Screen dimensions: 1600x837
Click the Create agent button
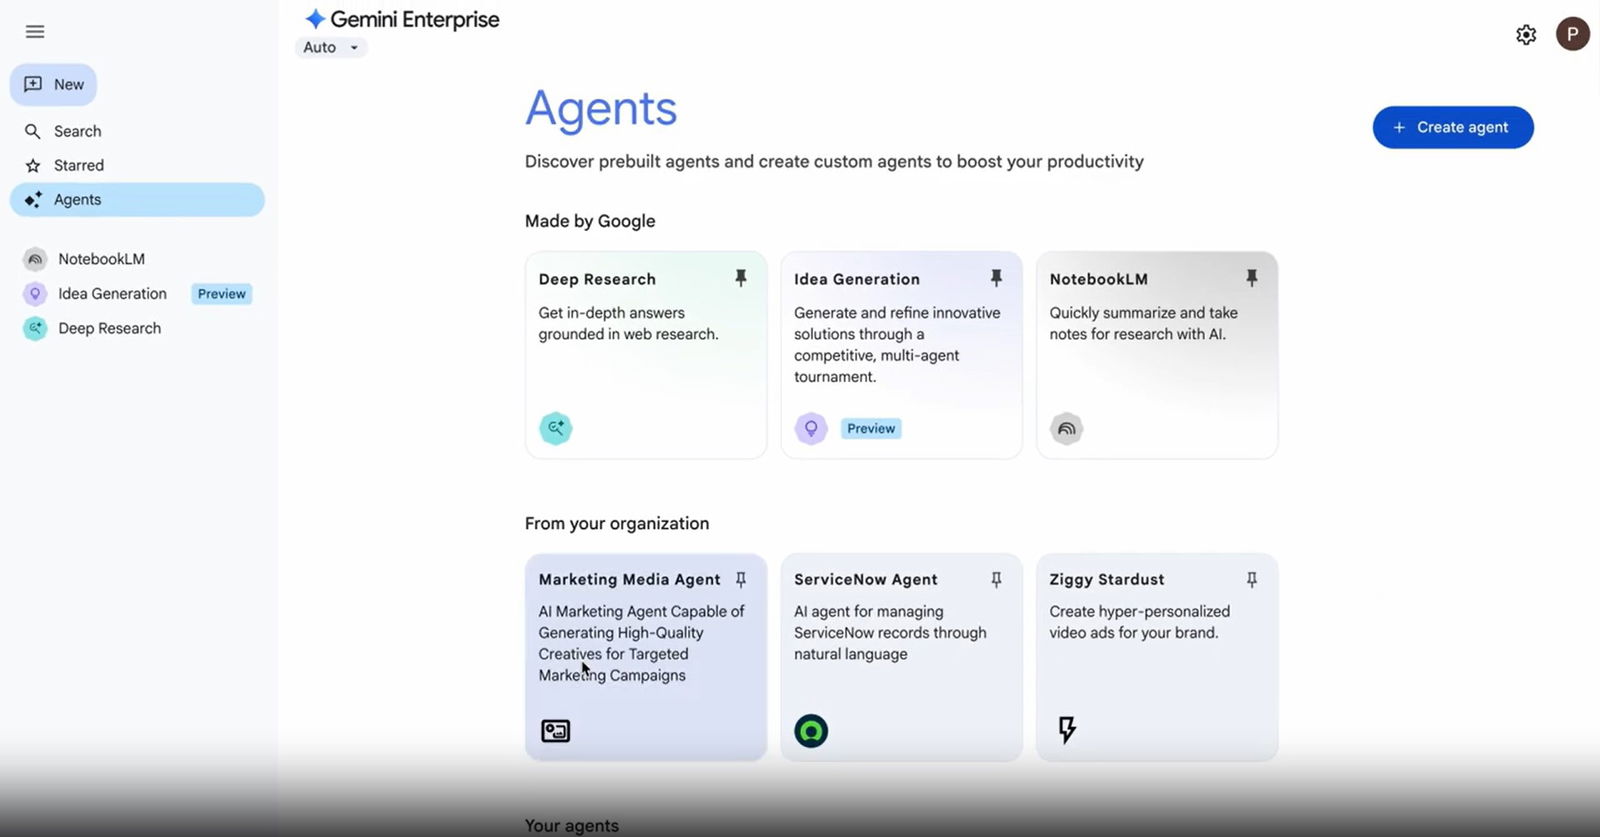(x=1453, y=127)
